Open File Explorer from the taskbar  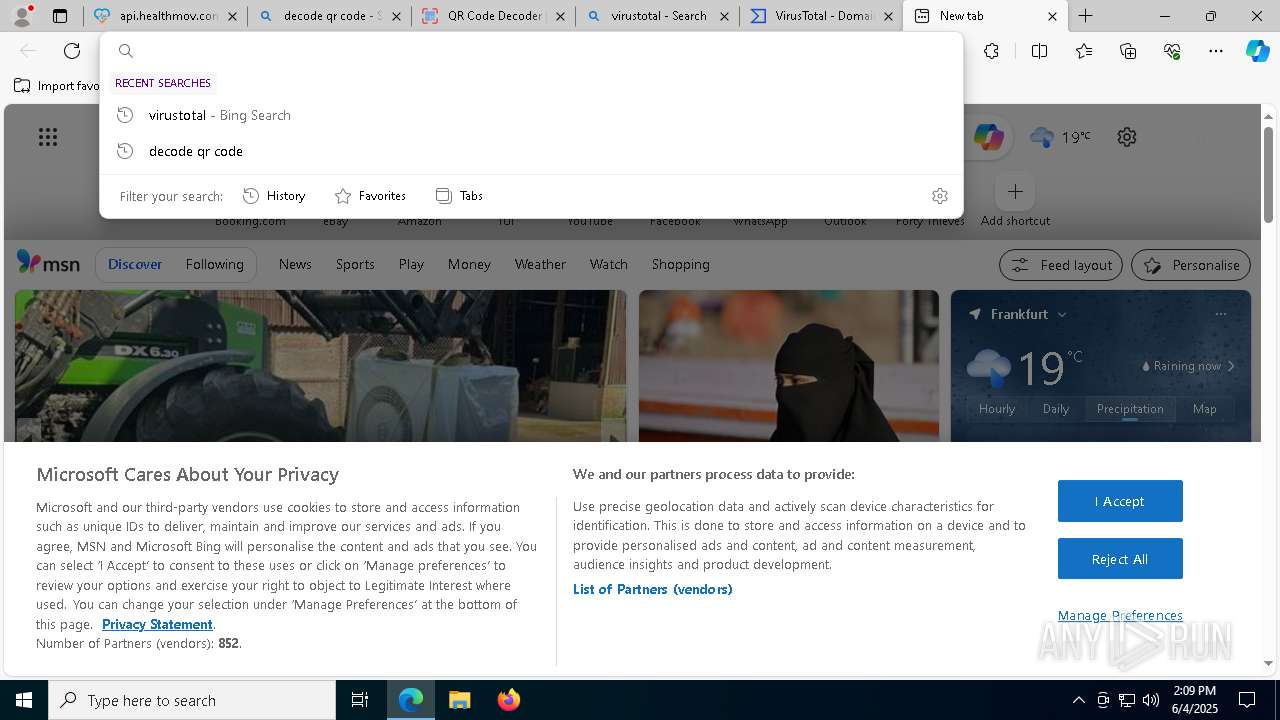459,700
